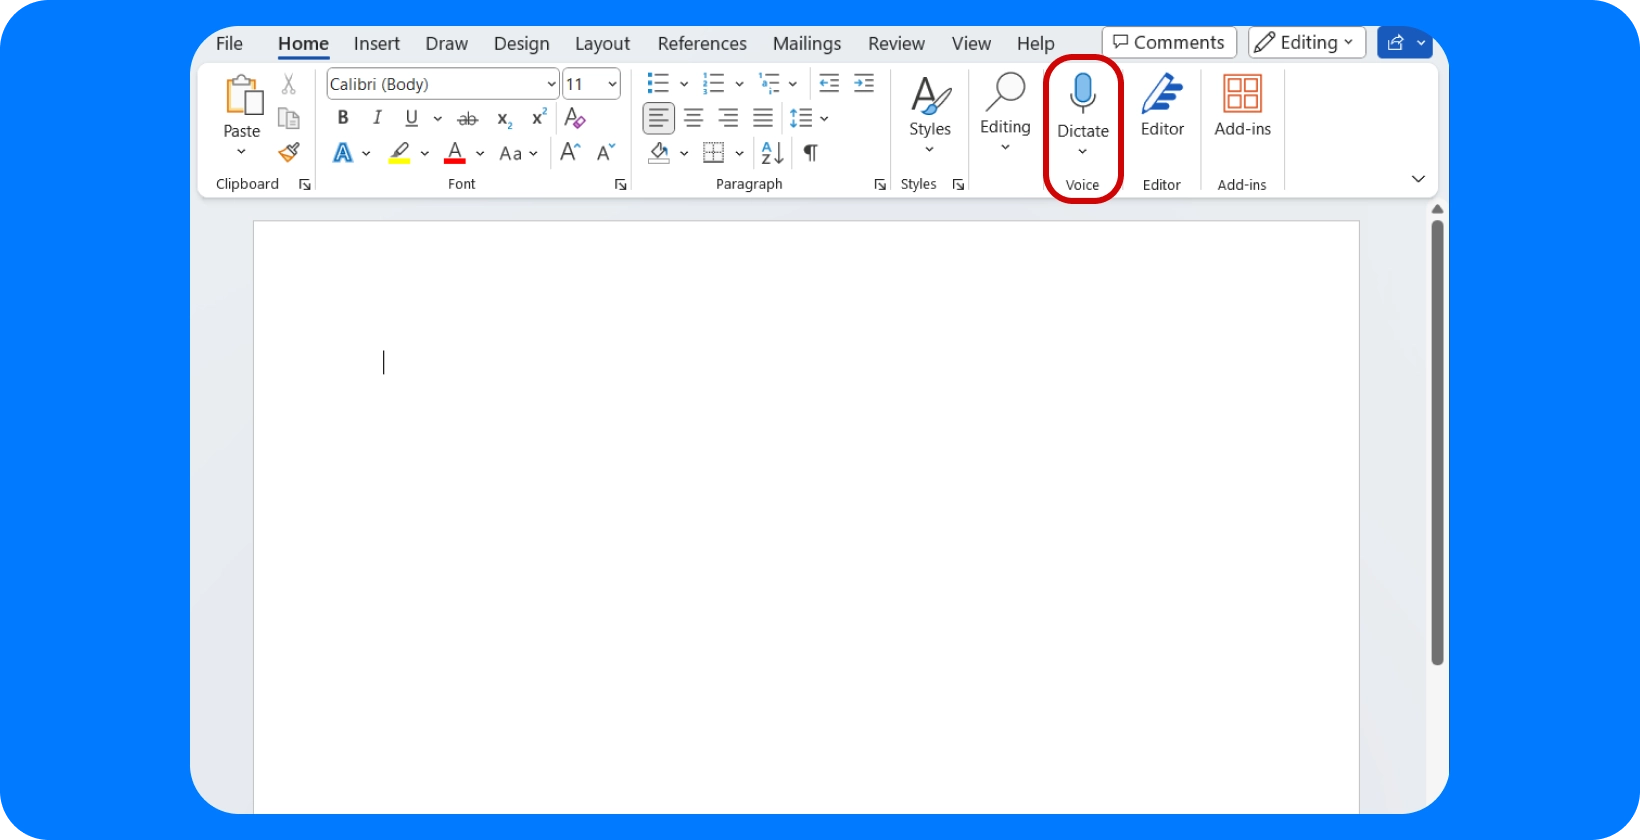1640x840 pixels.
Task: Expand the bullet library dropdown arrow
Action: click(684, 84)
